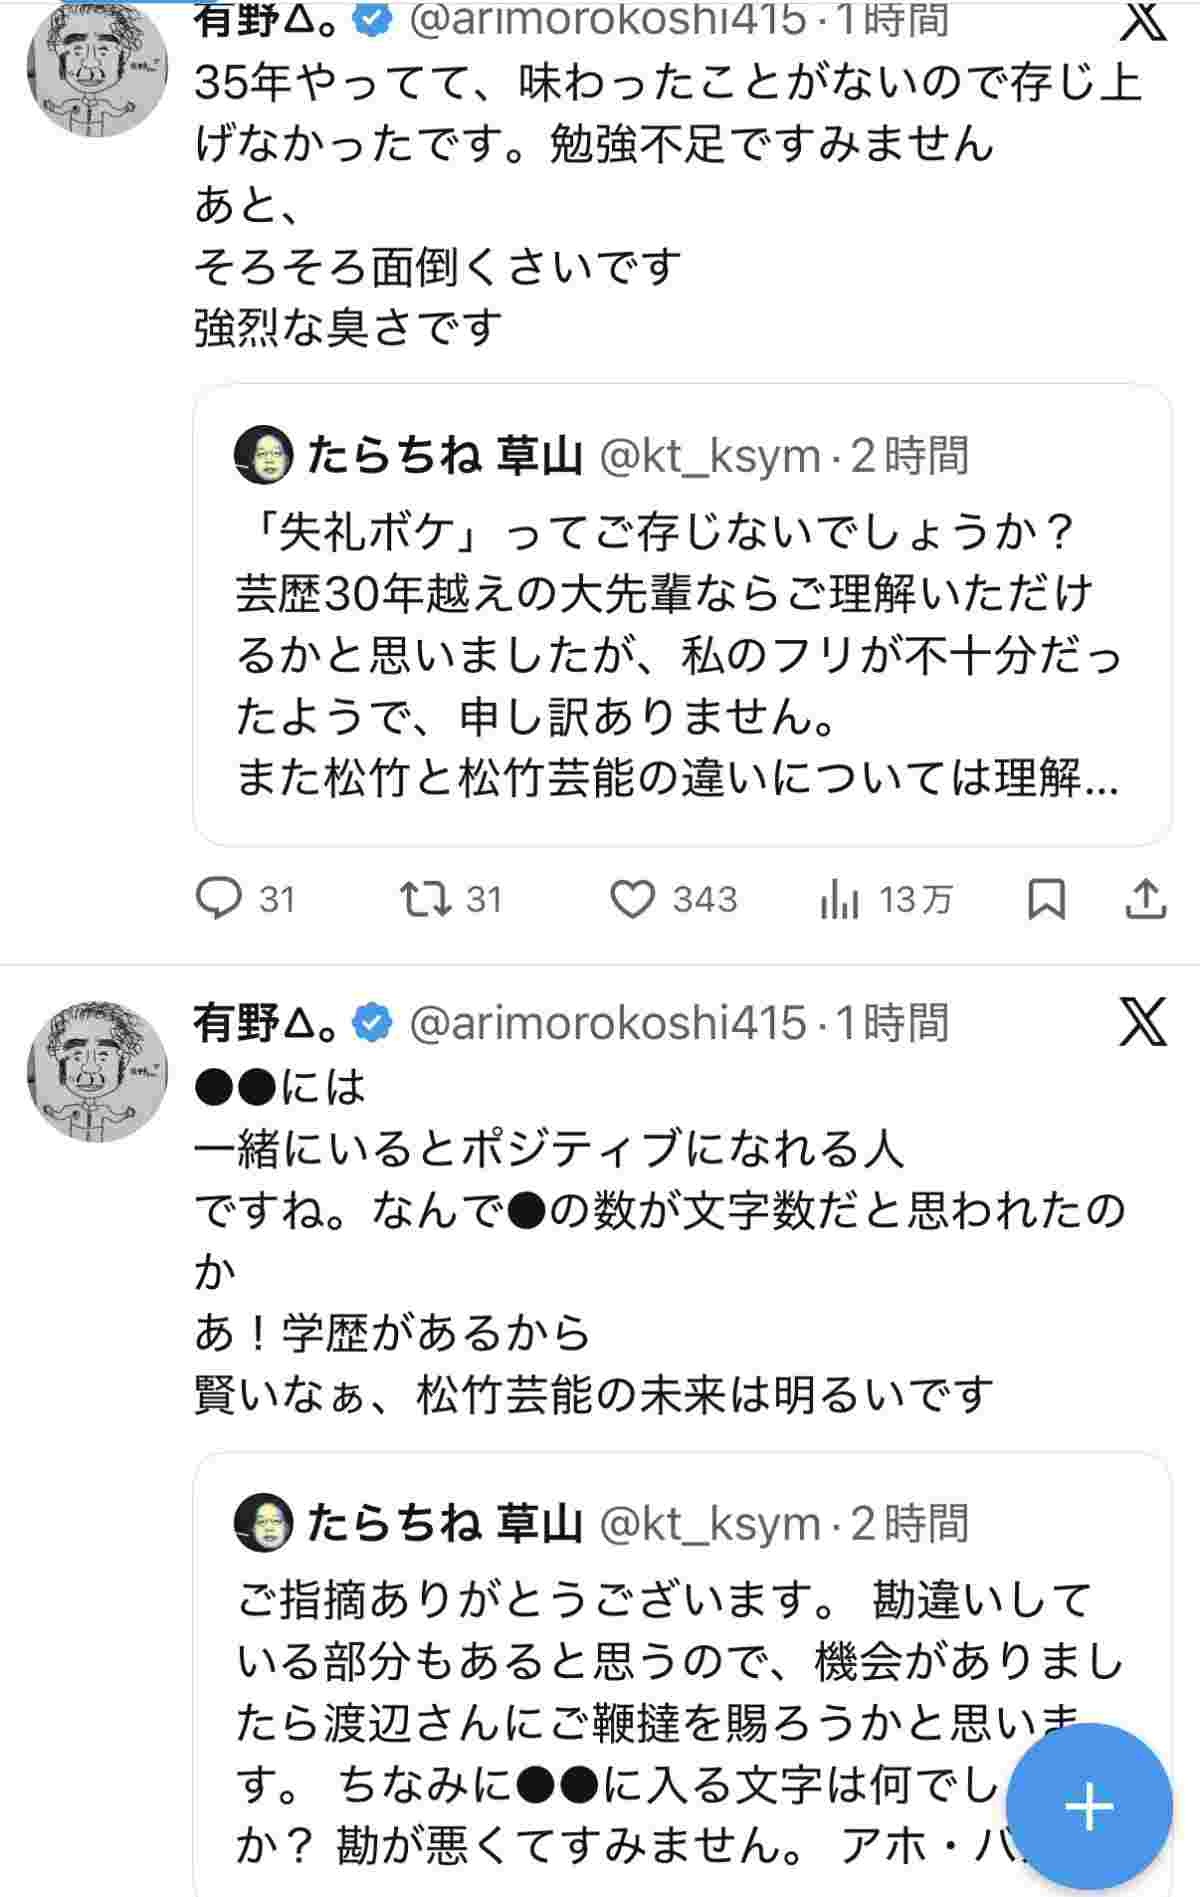Image resolution: width=1200 pixels, height=1897 pixels.
Task: Tap たらちね 草山 avatar in first quote
Action: [264, 456]
